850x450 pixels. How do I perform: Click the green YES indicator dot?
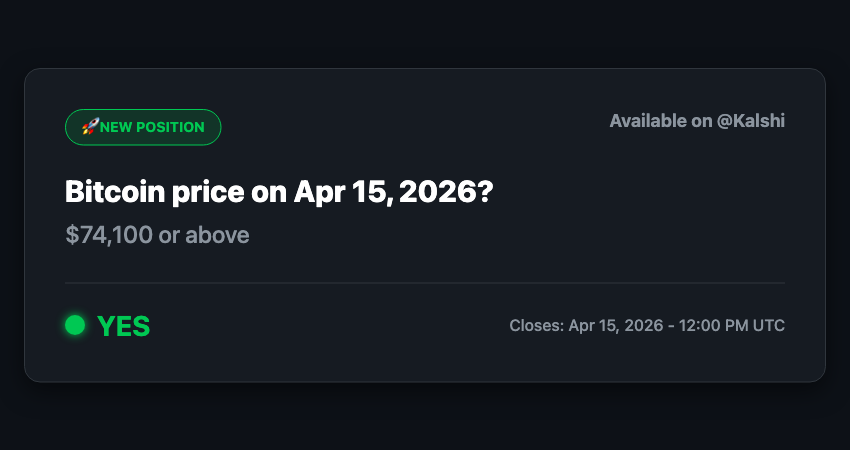[x=75, y=325]
